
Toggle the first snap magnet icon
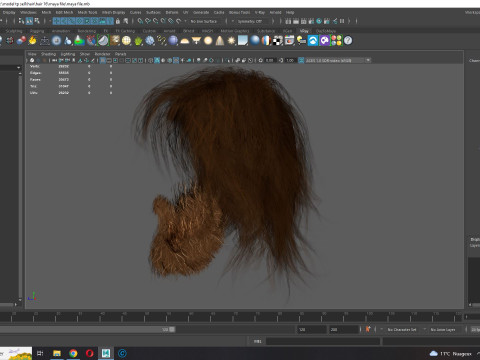tap(140, 21)
